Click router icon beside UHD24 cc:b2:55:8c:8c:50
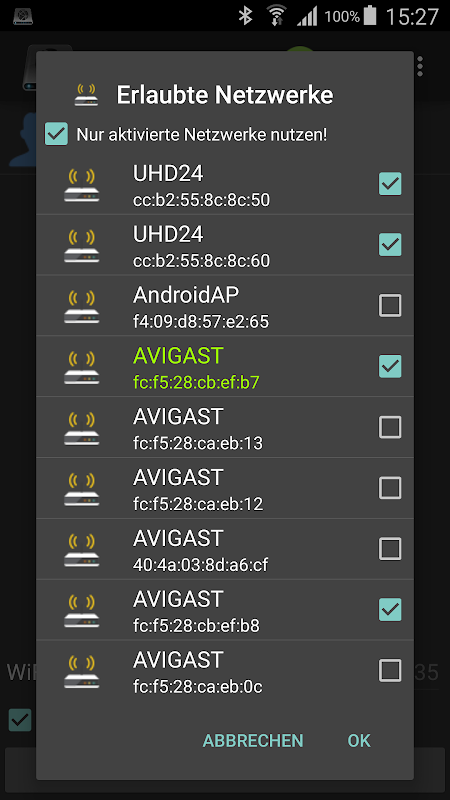This screenshot has height=800, width=450. click(82, 185)
